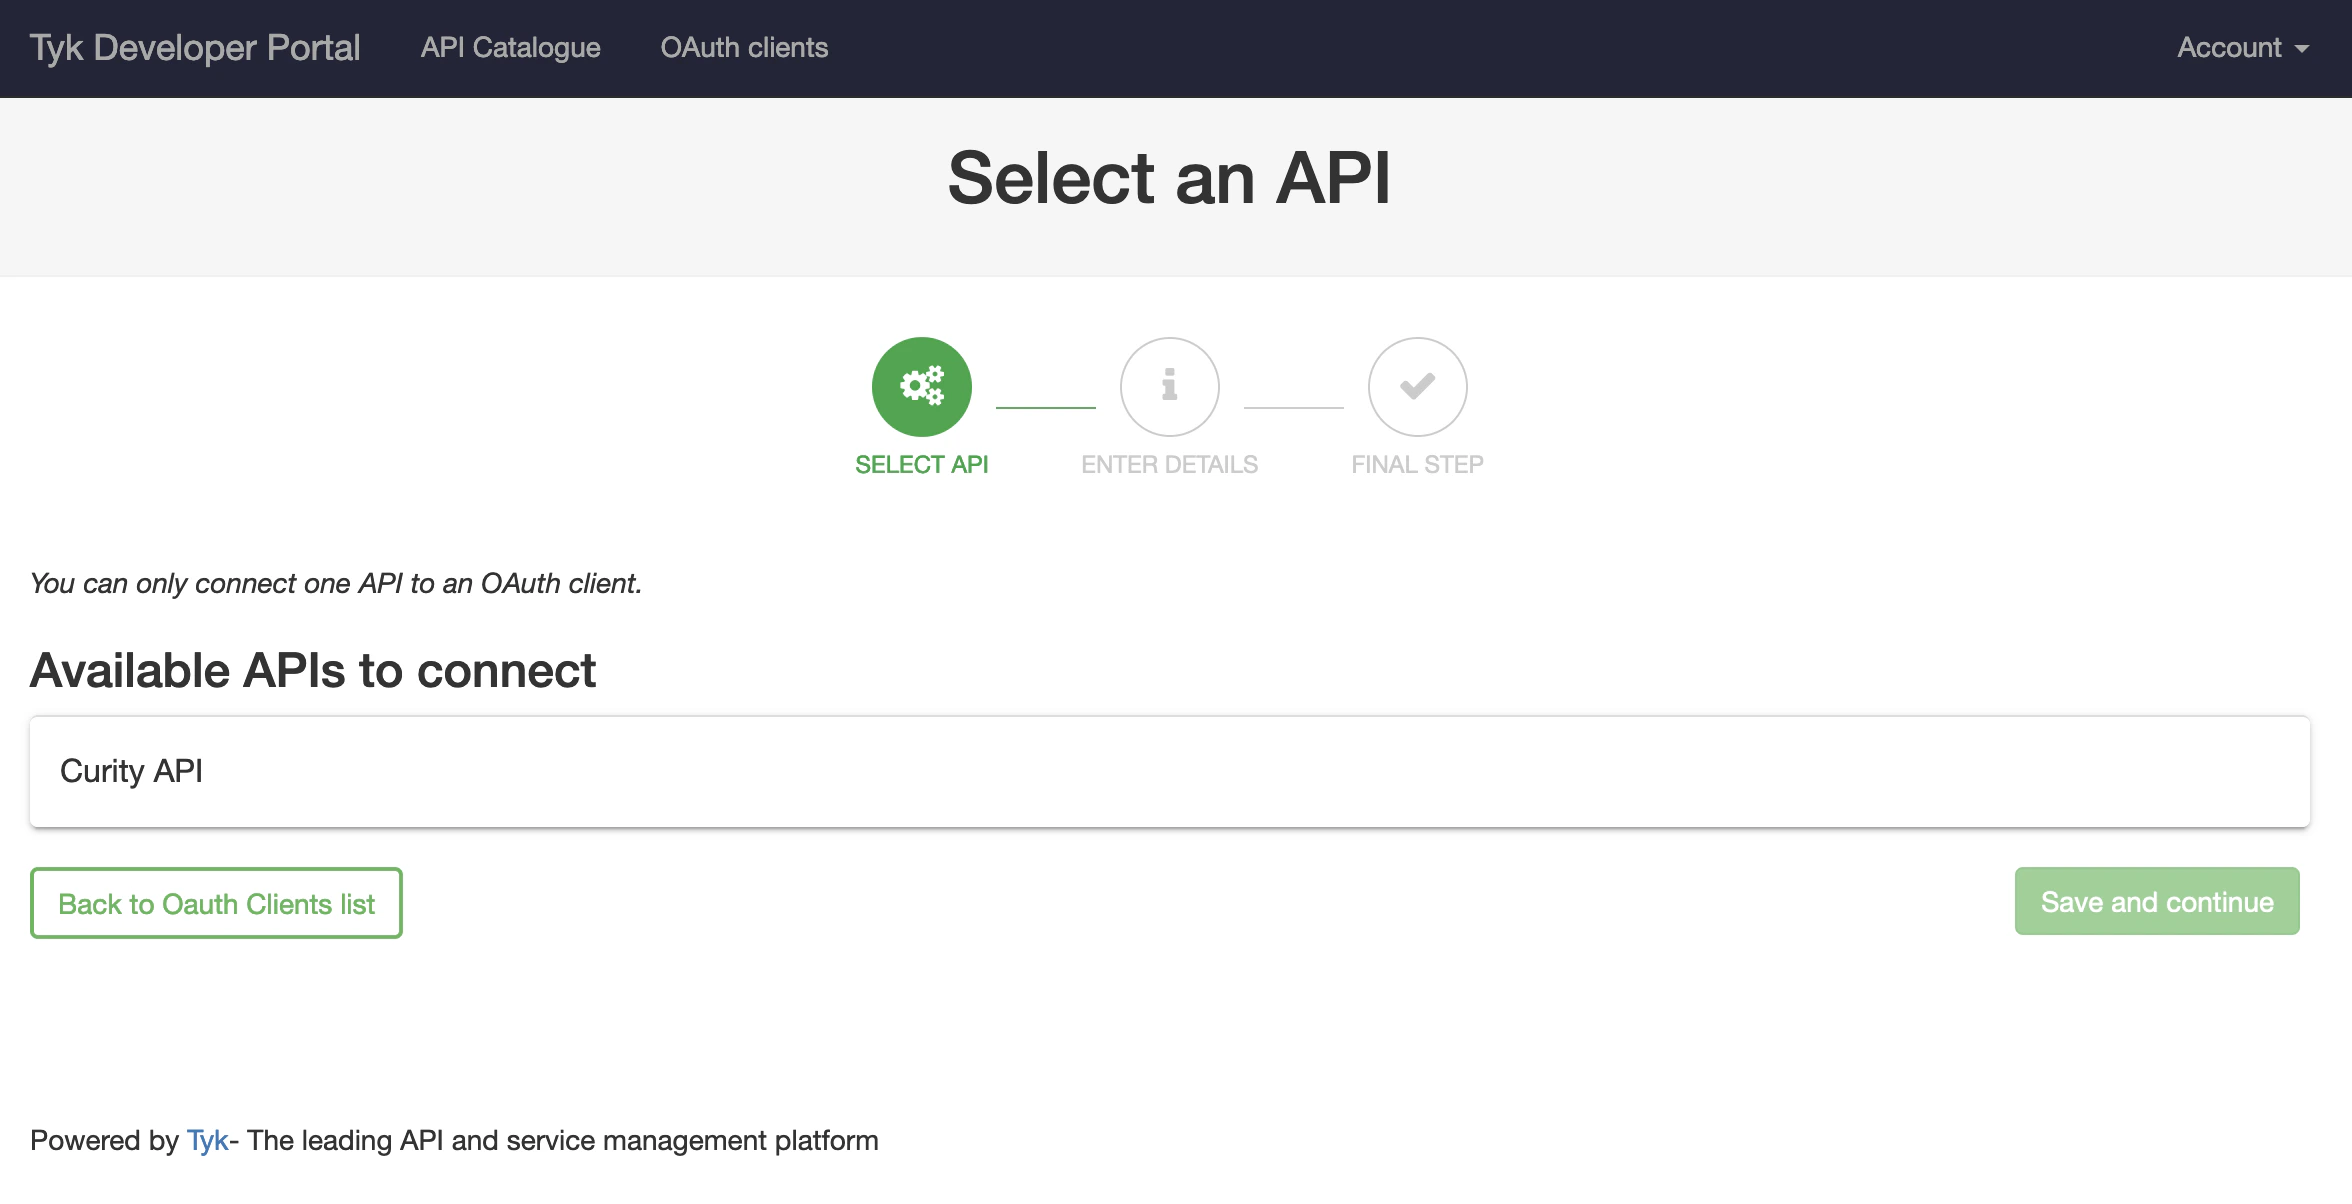This screenshot has width=2352, height=1204.
Task: Open account options from the top-right chevron
Action: click(2302, 50)
